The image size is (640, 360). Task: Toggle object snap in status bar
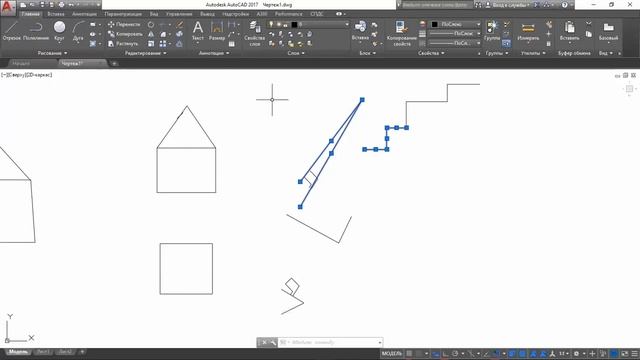point(496,353)
